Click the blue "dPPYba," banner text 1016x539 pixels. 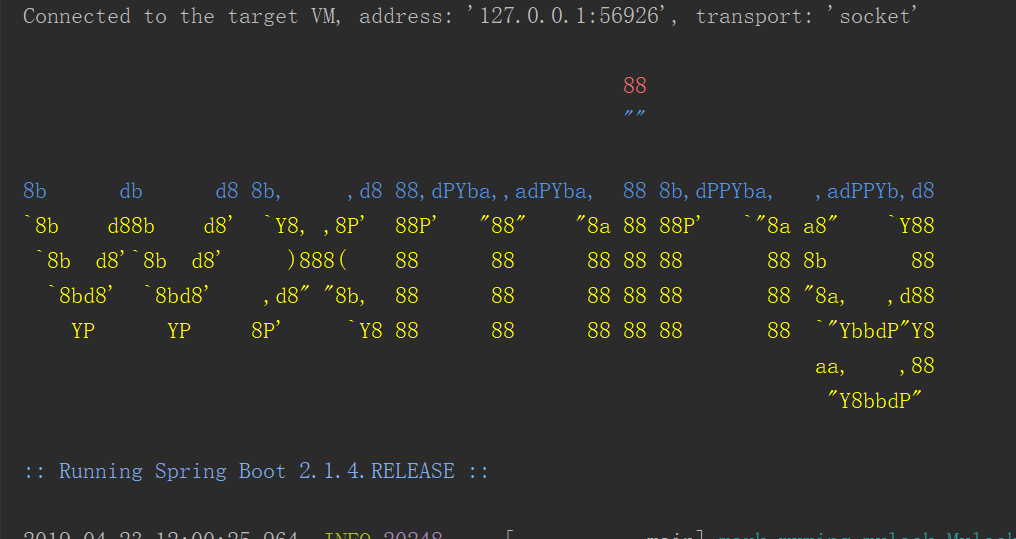tap(734, 191)
